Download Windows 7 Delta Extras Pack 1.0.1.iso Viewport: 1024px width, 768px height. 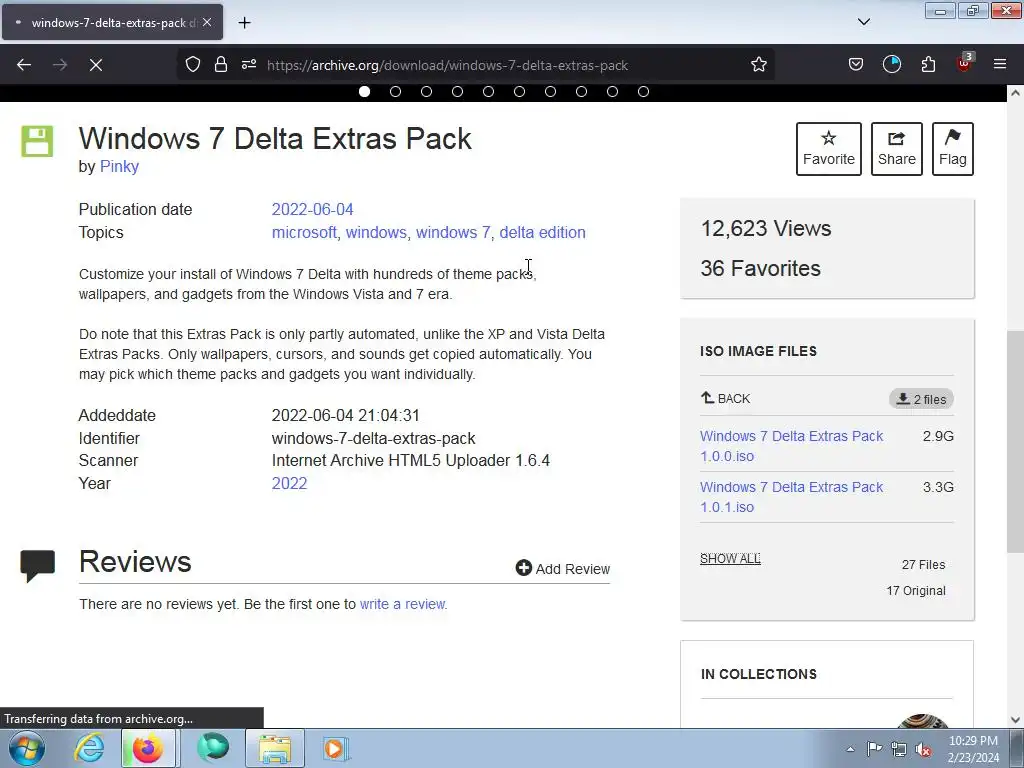792,497
